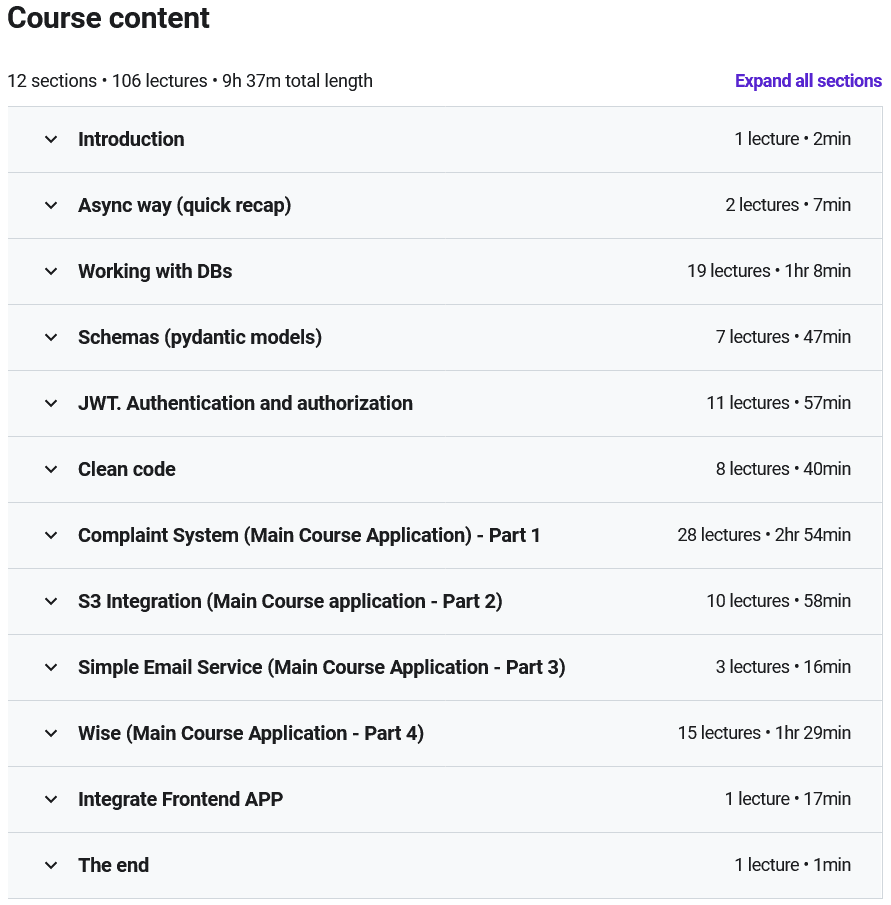
Task: Click the chevron arrow for Working with DBs
Action: [51, 272]
